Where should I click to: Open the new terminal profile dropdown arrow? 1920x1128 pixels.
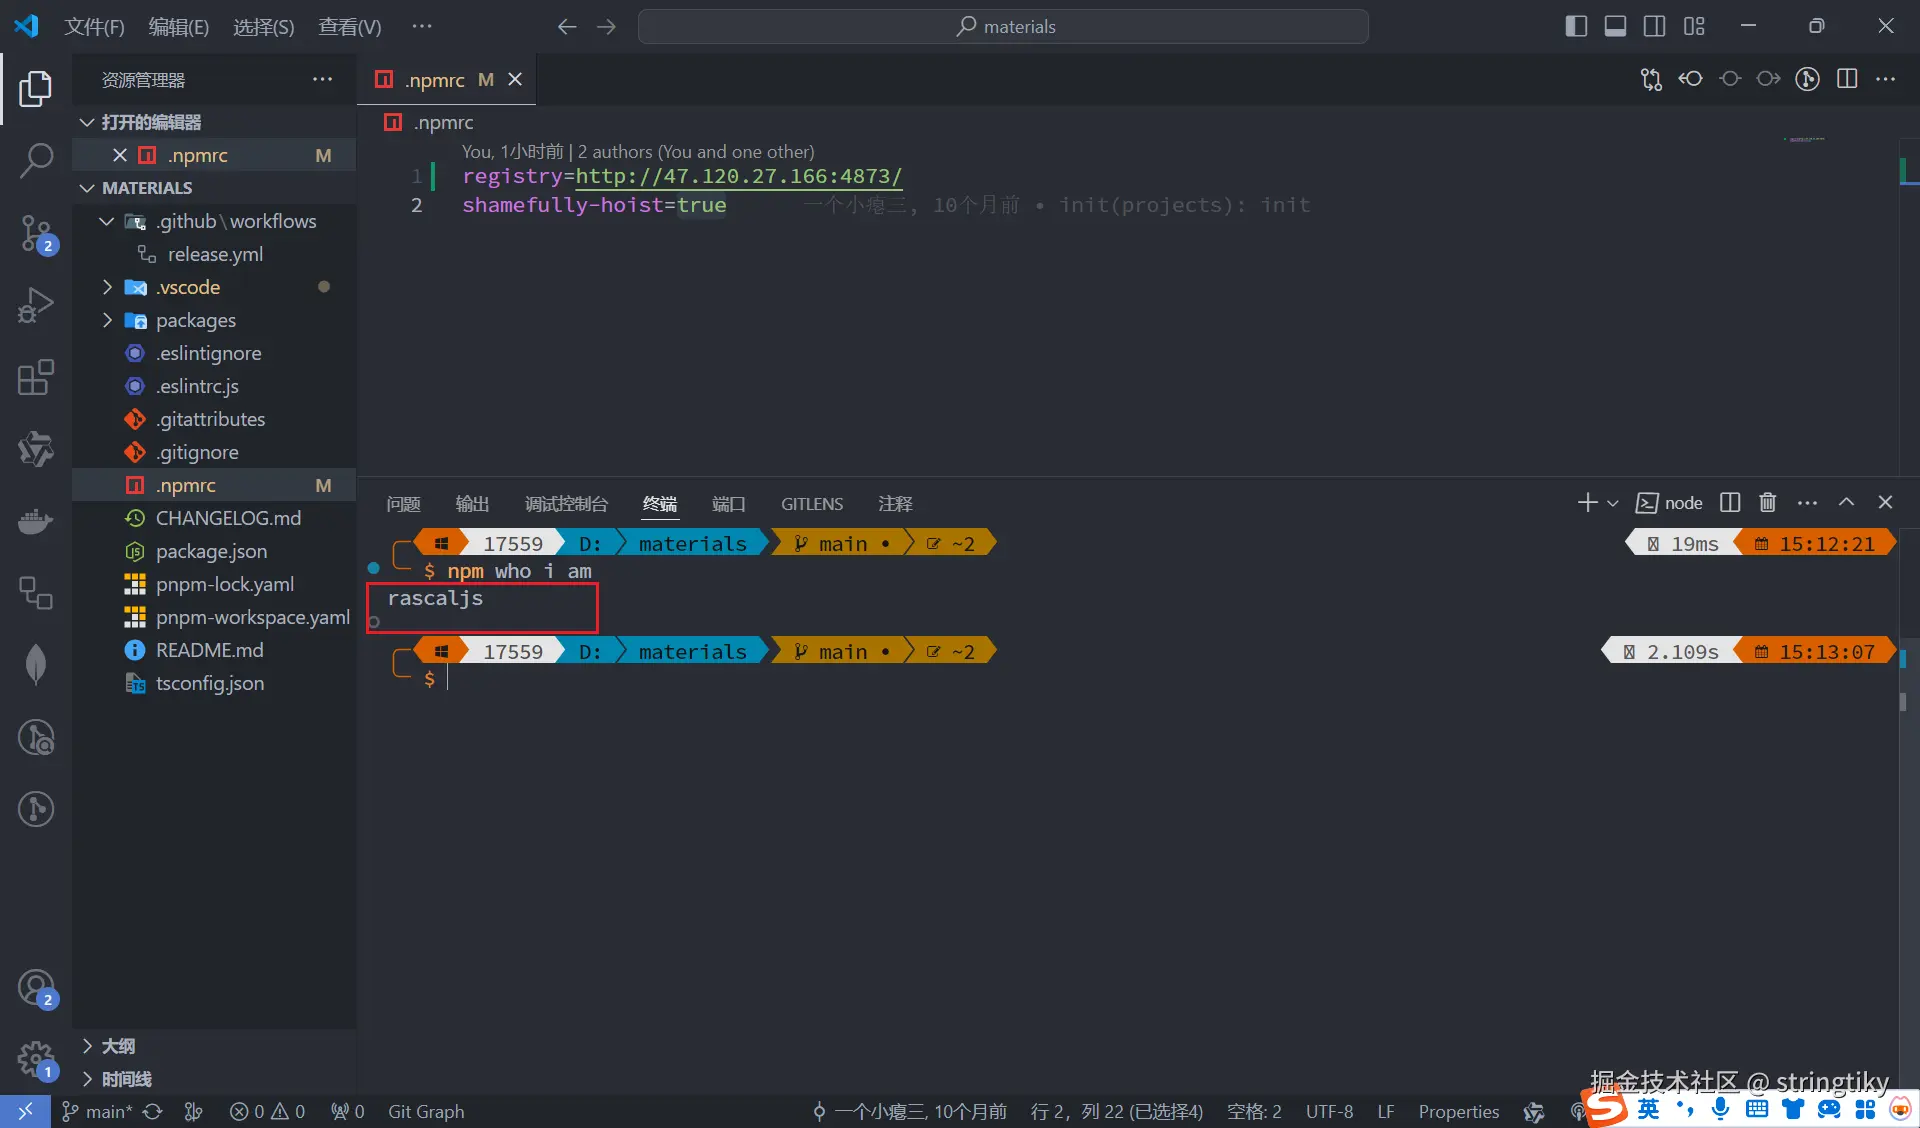tap(1613, 503)
